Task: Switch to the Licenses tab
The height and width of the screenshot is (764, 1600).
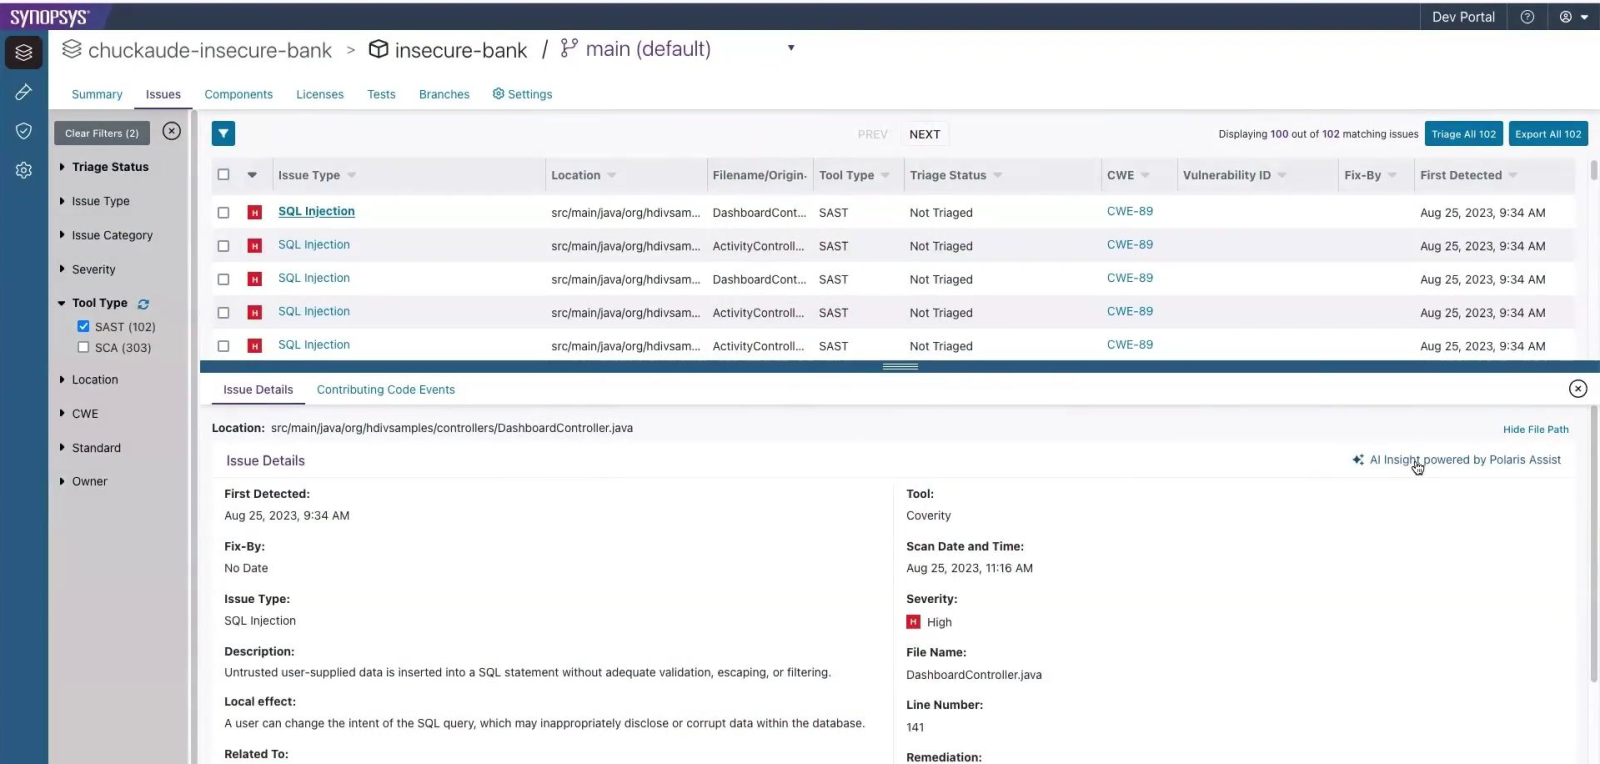Action: [x=320, y=94]
